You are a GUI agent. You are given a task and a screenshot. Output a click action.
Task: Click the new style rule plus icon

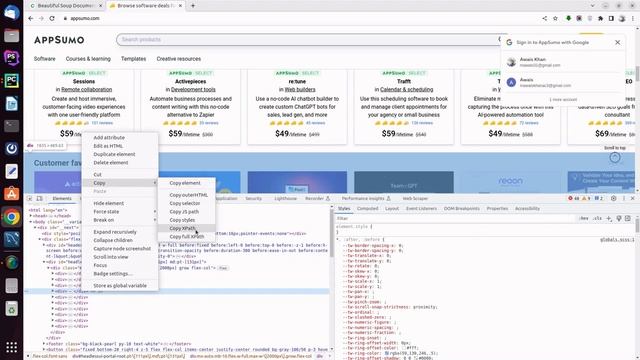pyautogui.click(x=609, y=218)
